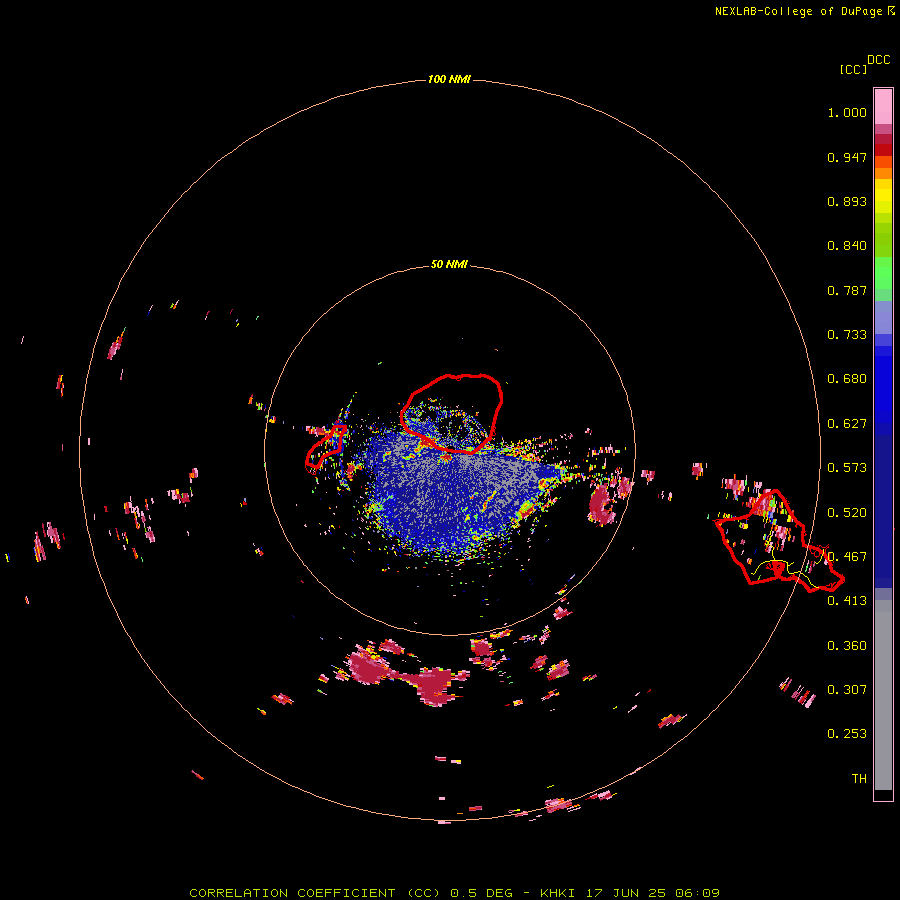Click the 0.947 color scale value
The width and height of the screenshot is (900, 900).
tap(847, 157)
